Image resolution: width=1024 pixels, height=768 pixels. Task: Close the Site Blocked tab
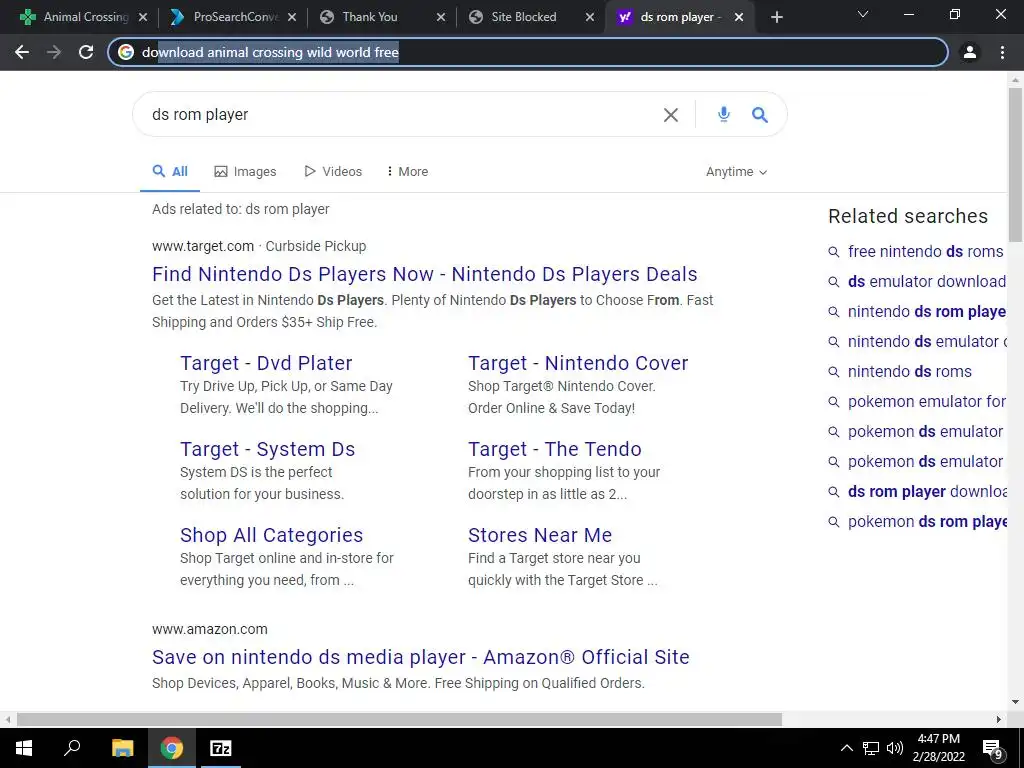[x=590, y=17]
